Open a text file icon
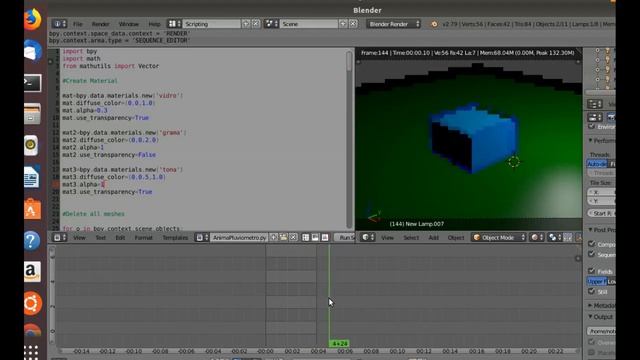 click(x=284, y=238)
